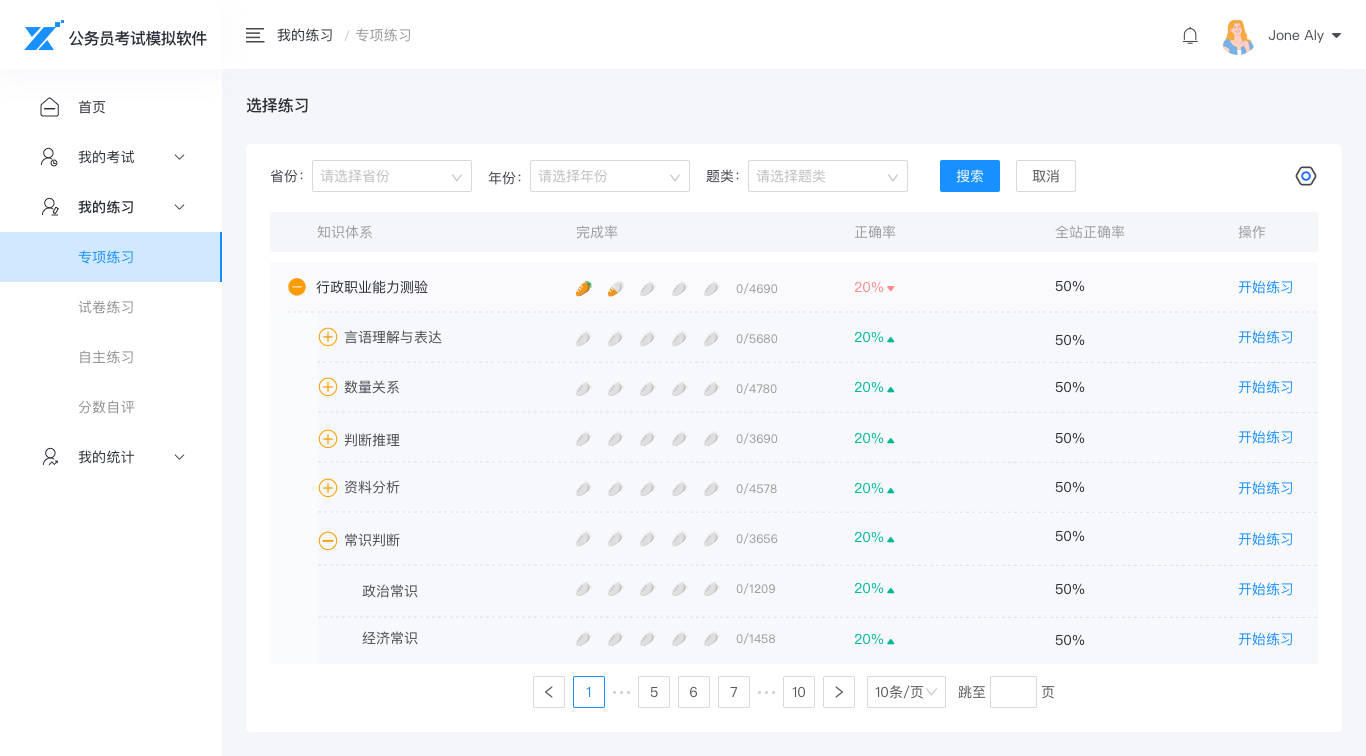1366x756 pixels.
Task: Click the notification bell icon
Action: (1190, 36)
